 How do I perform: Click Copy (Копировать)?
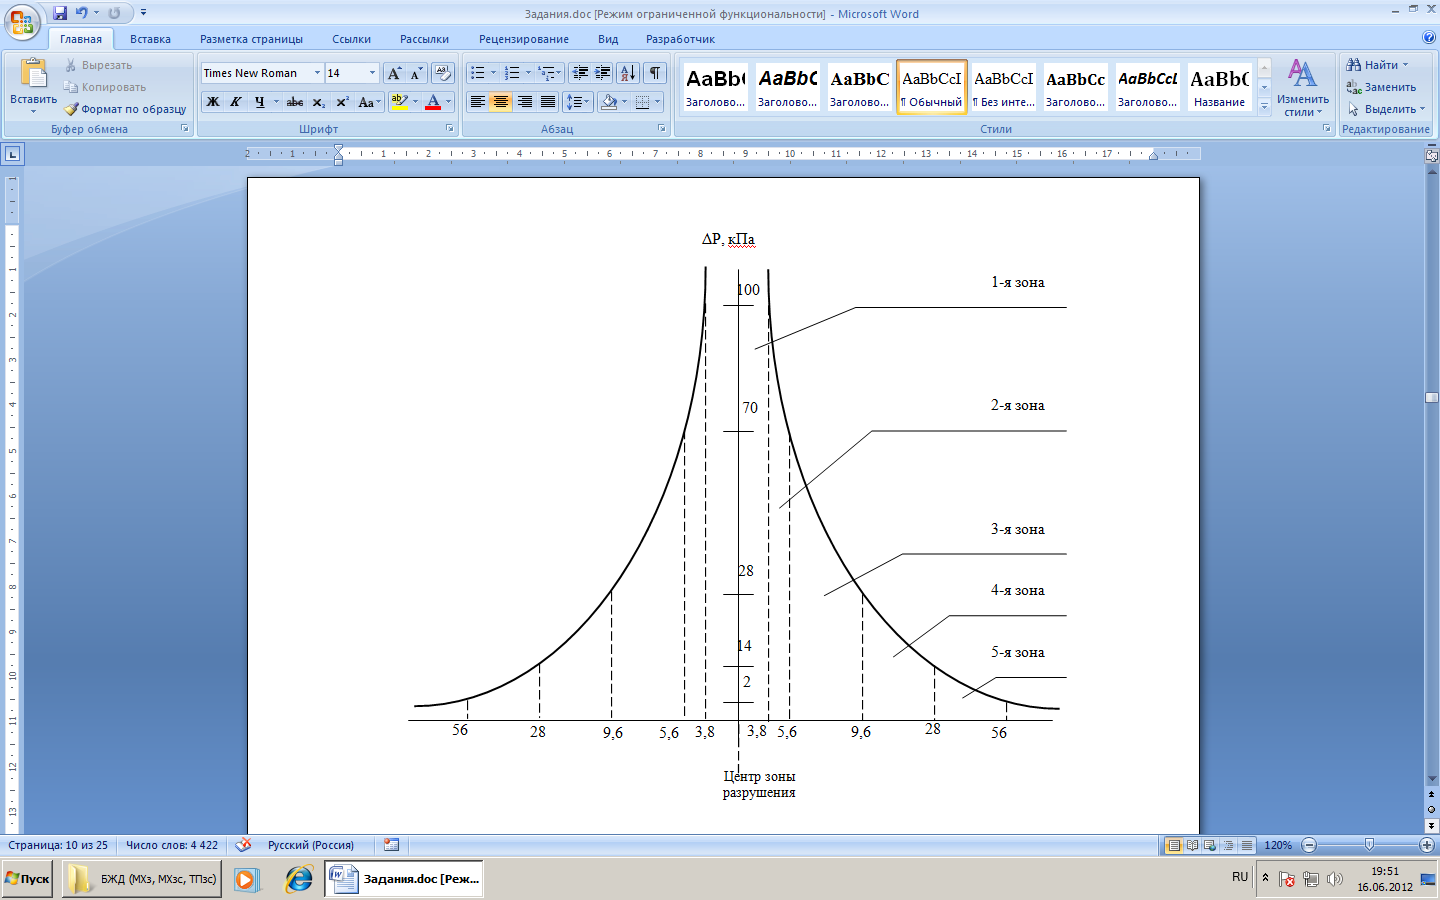click(x=105, y=87)
